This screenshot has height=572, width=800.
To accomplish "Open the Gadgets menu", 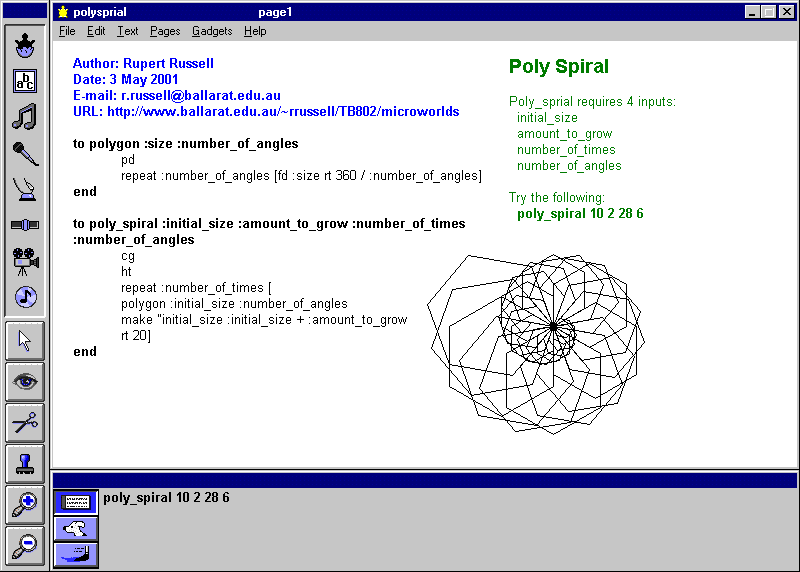I will [212, 31].
